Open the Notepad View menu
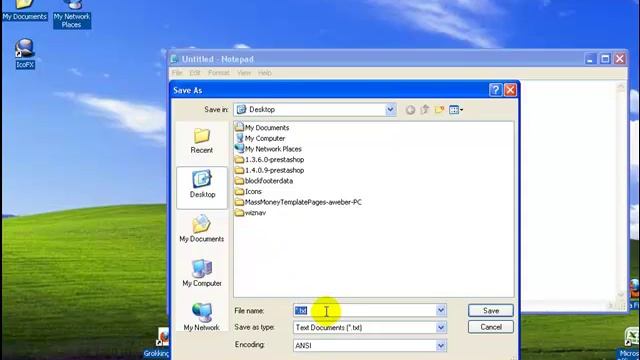 point(244,73)
